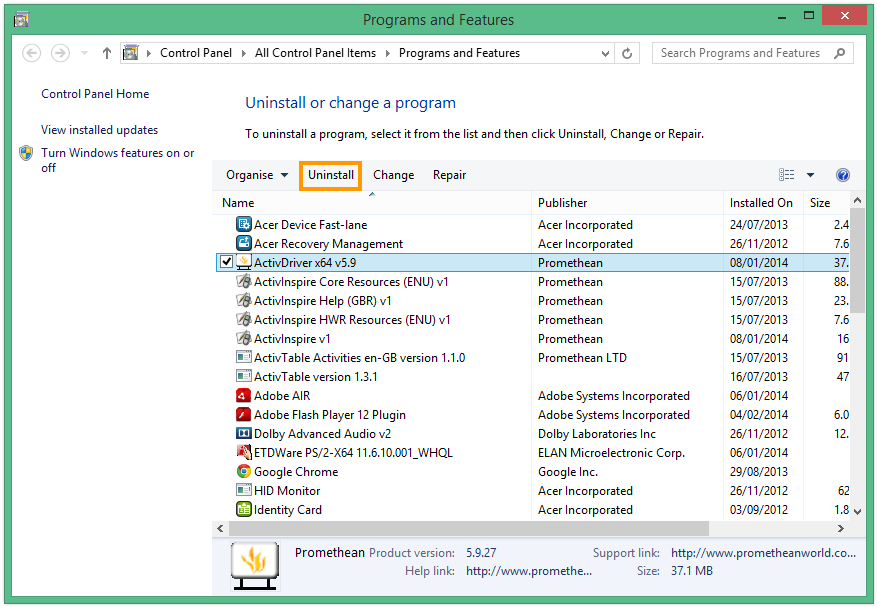
Task: Click the ActivTable version 1.3.1 icon
Action: click(x=243, y=377)
